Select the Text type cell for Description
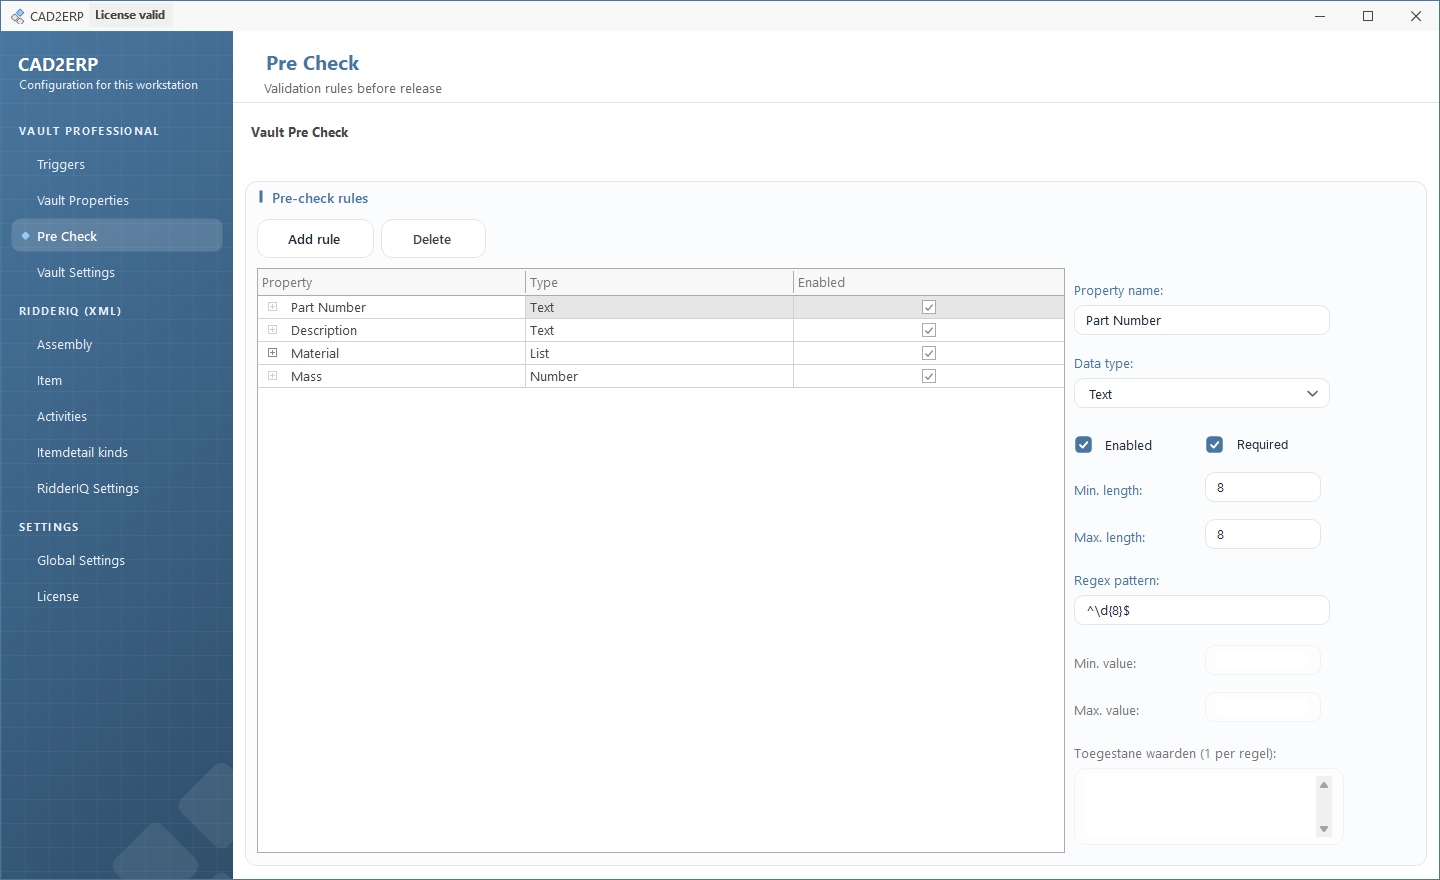The width and height of the screenshot is (1440, 880). tap(660, 330)
